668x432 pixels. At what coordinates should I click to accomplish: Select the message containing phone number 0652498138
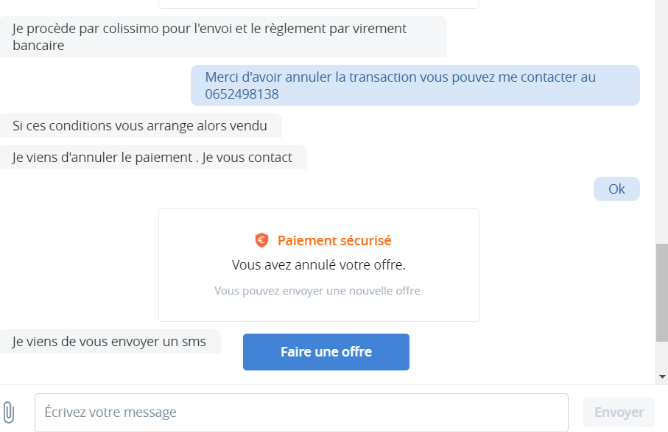pos(415,86)
